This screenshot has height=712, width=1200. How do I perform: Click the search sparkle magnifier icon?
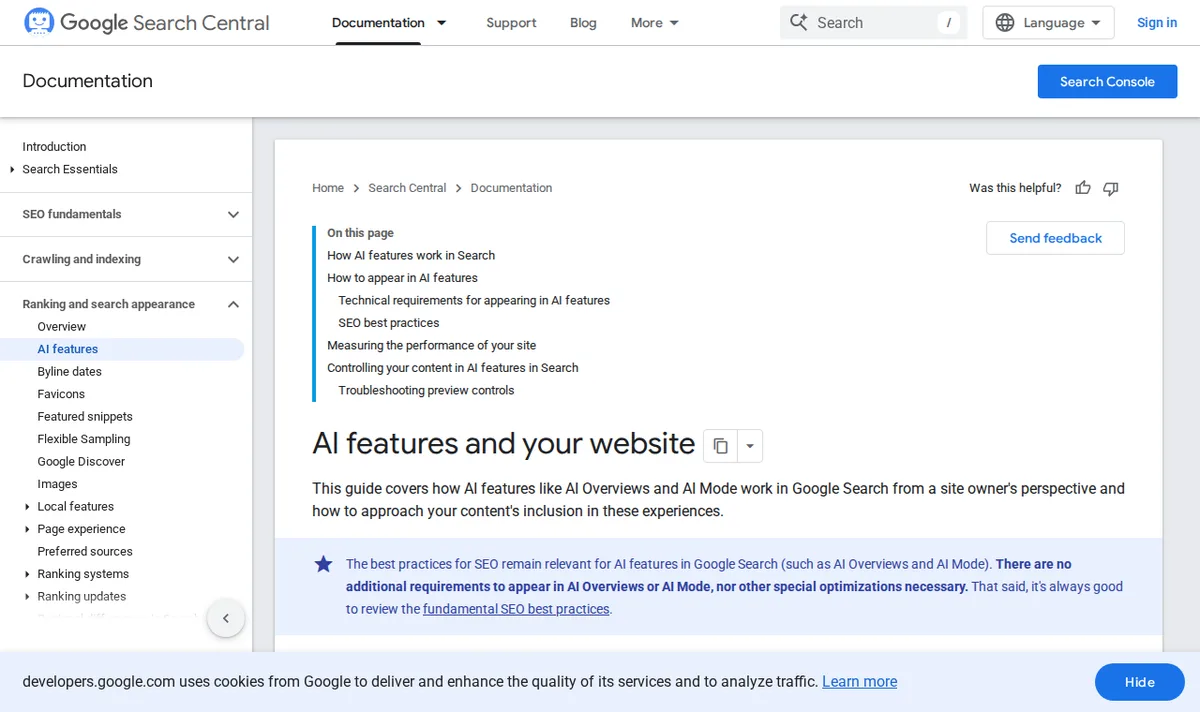coord(798,22)
